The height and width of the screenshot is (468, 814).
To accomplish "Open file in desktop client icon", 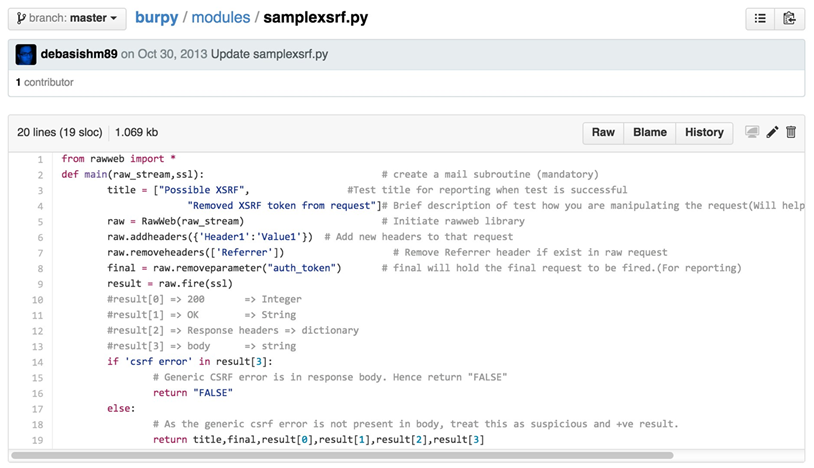I will click(x=752, y=132).
